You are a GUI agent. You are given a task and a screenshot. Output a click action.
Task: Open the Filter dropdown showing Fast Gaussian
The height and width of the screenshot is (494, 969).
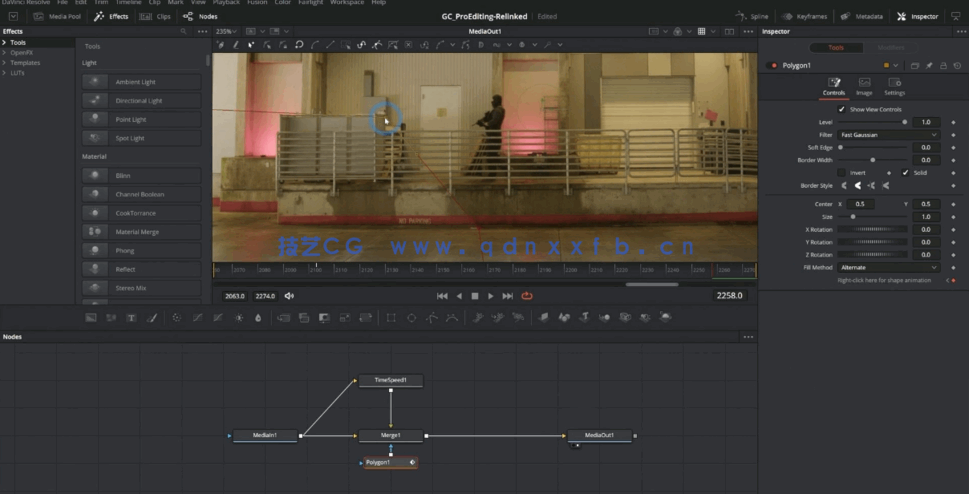pos(888,135)
